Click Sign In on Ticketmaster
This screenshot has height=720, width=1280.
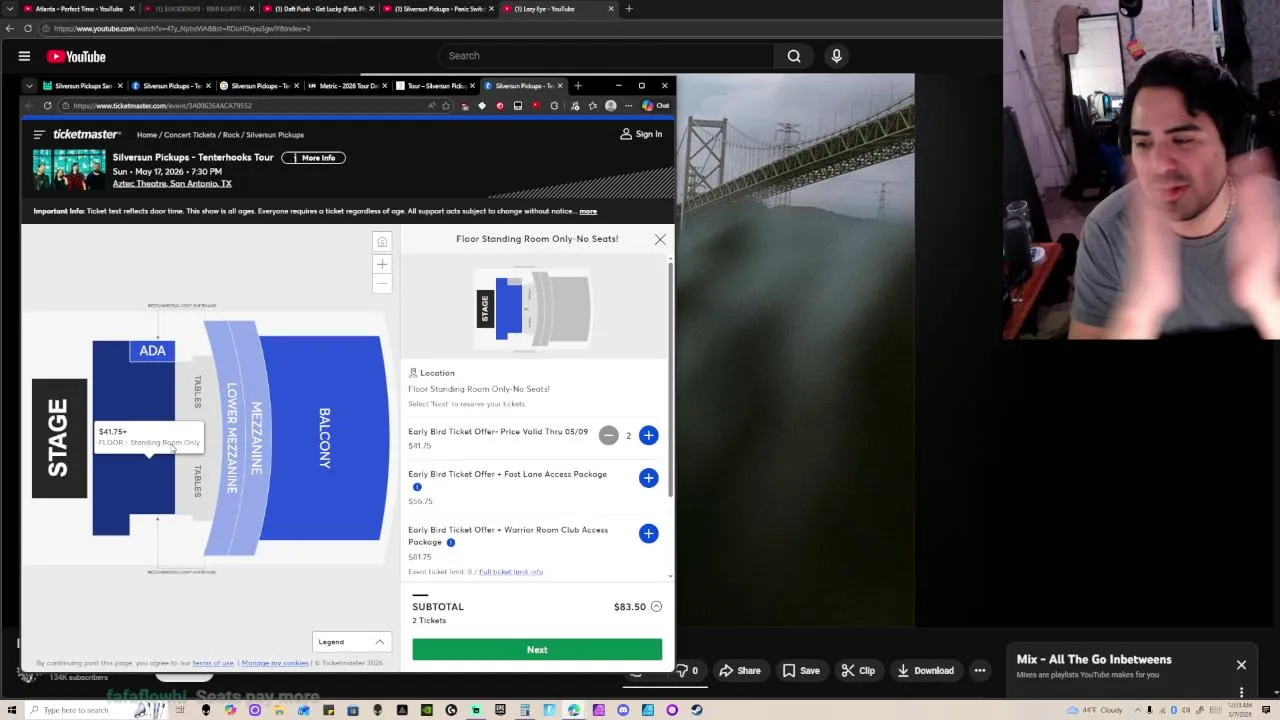641,134
